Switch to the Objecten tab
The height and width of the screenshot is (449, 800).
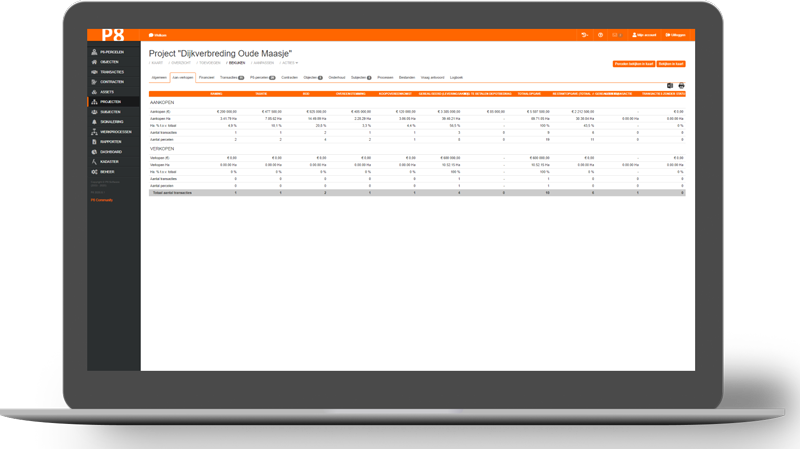click(x=313, y=78)
